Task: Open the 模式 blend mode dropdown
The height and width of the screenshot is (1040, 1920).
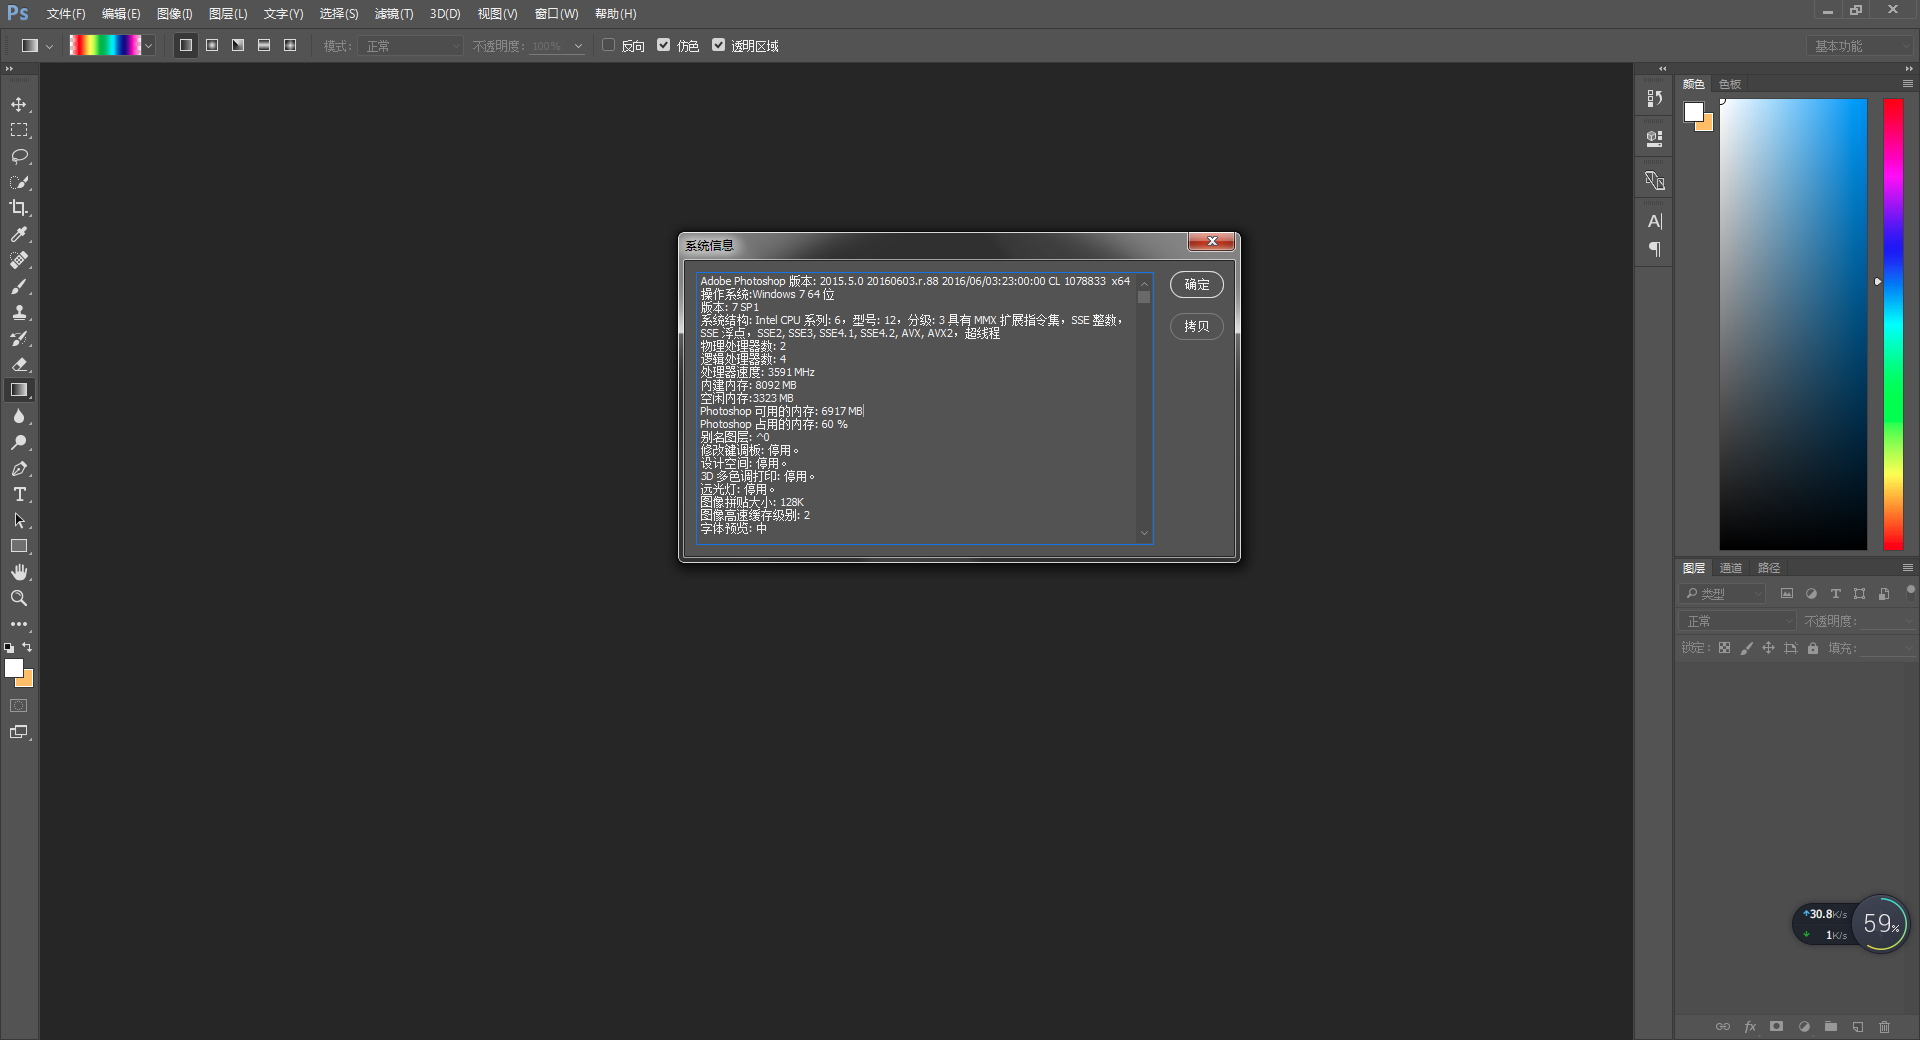Action: [411, 46]
